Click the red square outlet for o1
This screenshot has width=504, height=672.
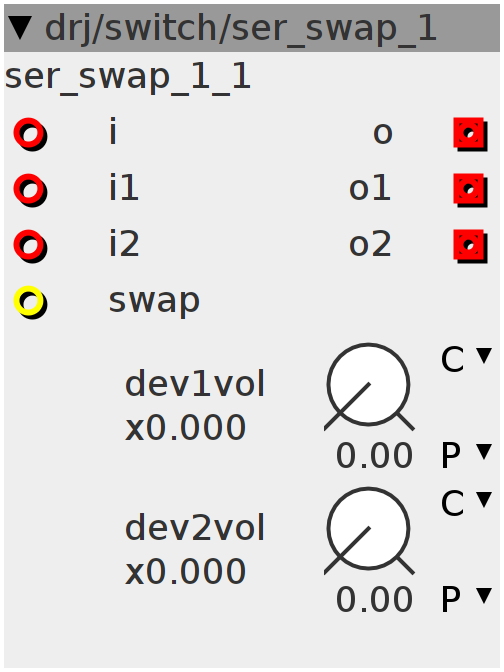pyautogui.click(x=470, y=190)
